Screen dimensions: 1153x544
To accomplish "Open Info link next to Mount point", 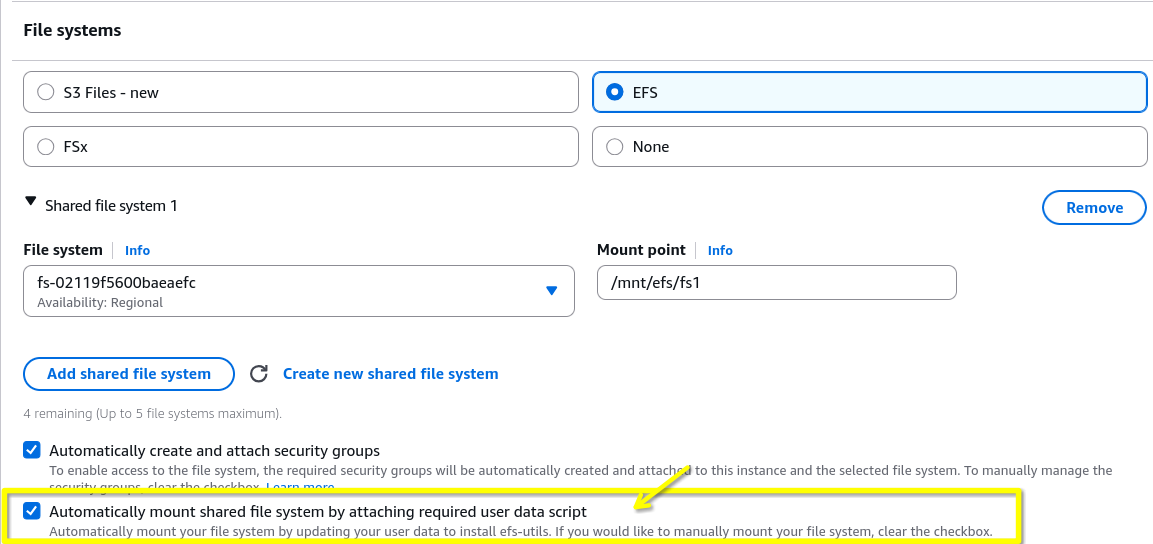I will (720, 250).
